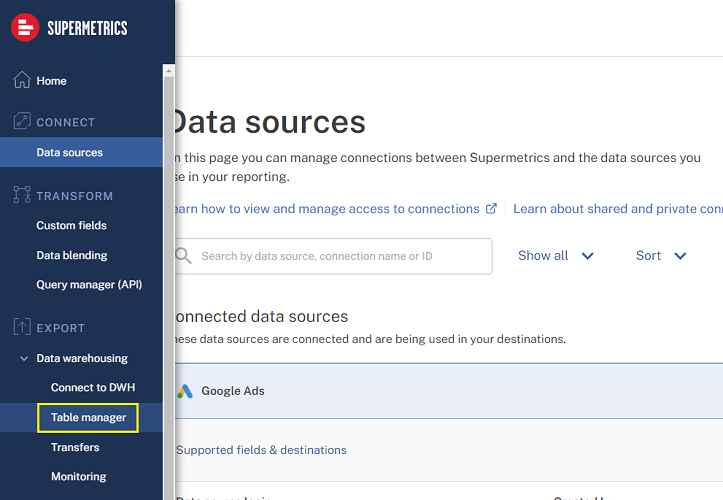The height and width of the screenshot is (500, 723).
Task: Click the CONNECT section heading
Action: (65, 122)
